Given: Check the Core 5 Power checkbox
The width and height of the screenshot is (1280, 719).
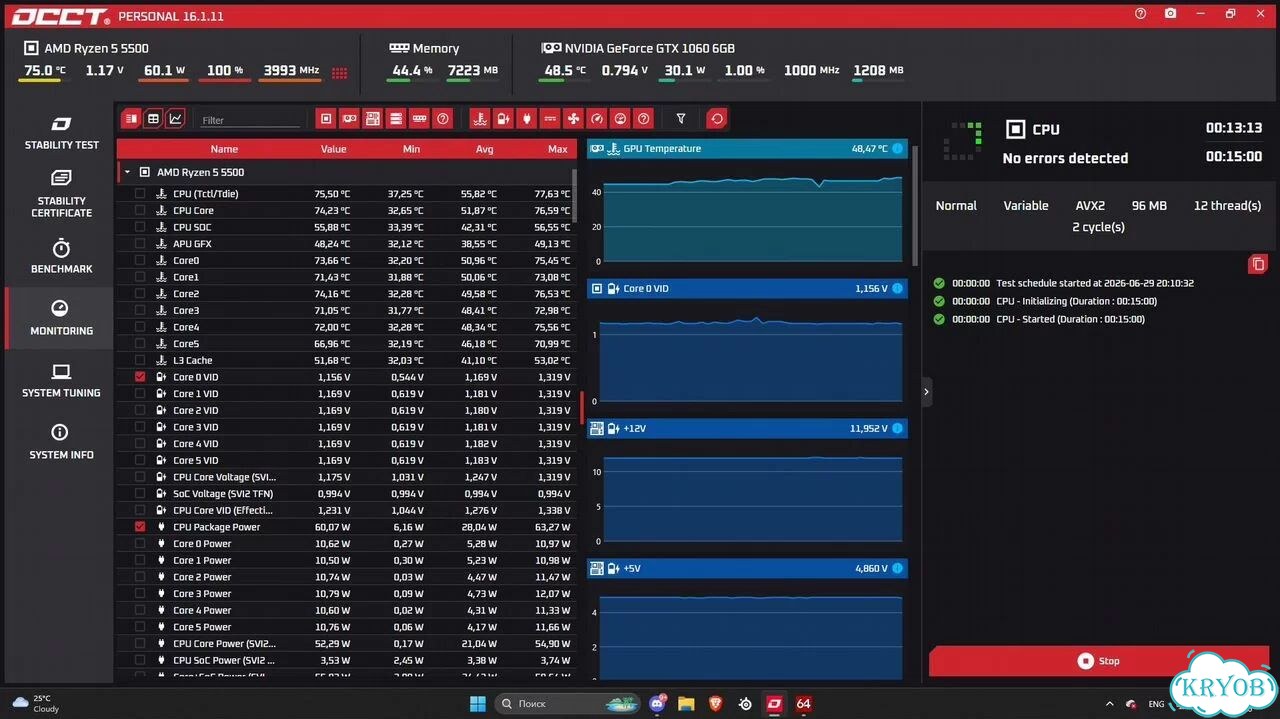Looking at the screenshot, I should [140, 627].
